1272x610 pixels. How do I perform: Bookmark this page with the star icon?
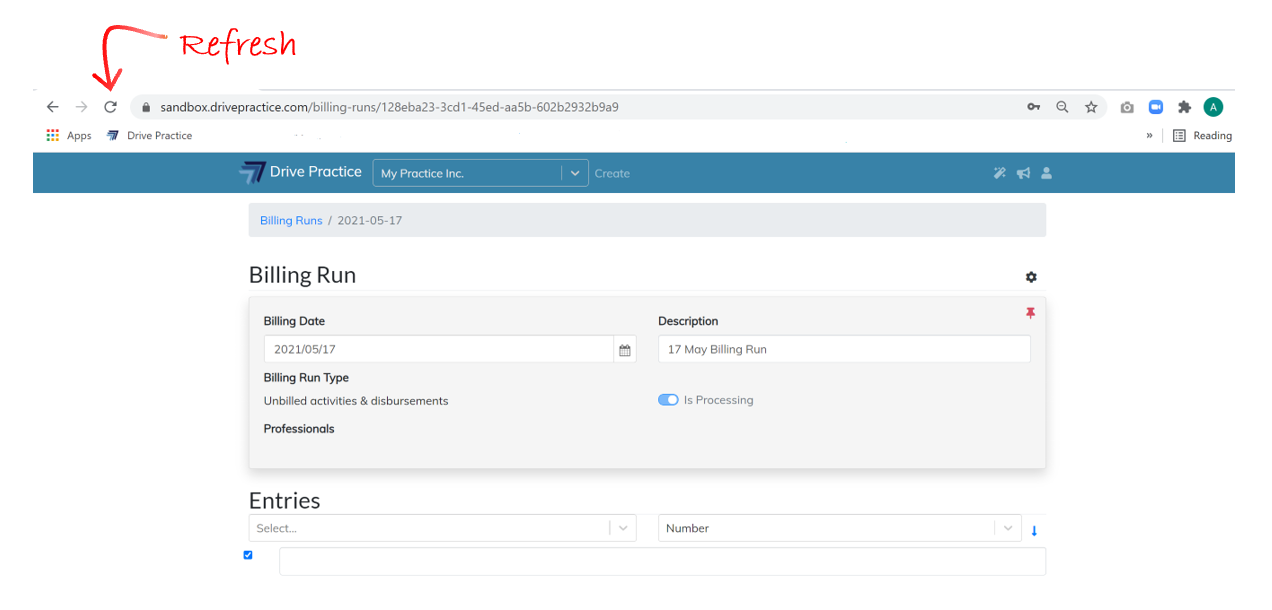point(1091,107)
